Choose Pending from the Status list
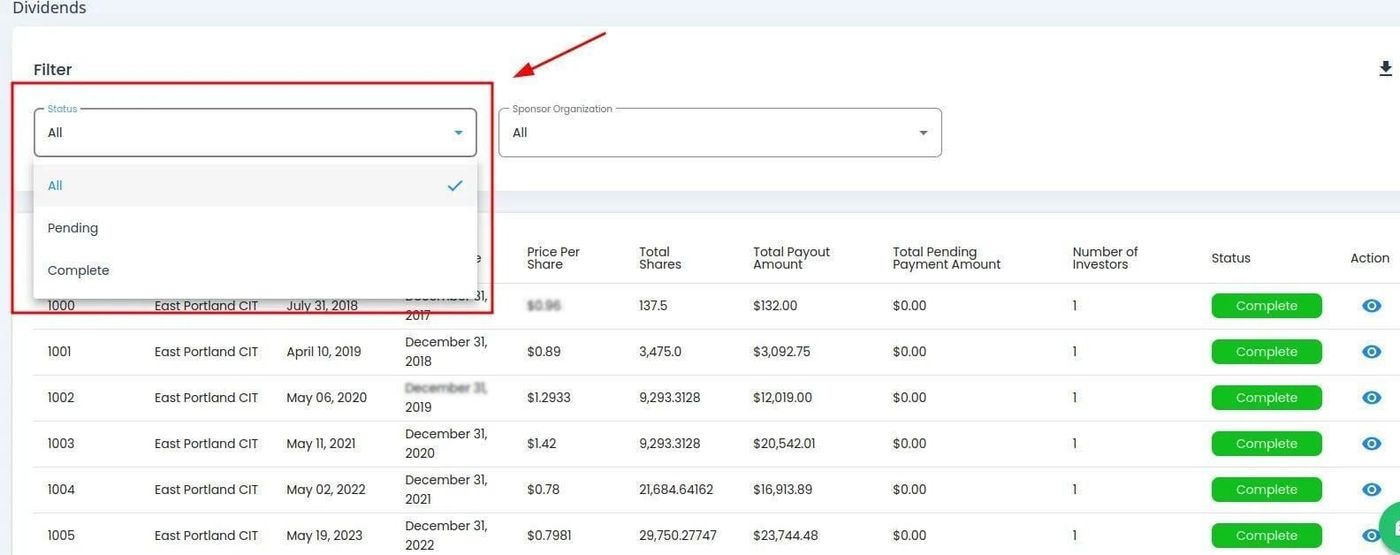The image size is (1400, 555). point(73,228)
